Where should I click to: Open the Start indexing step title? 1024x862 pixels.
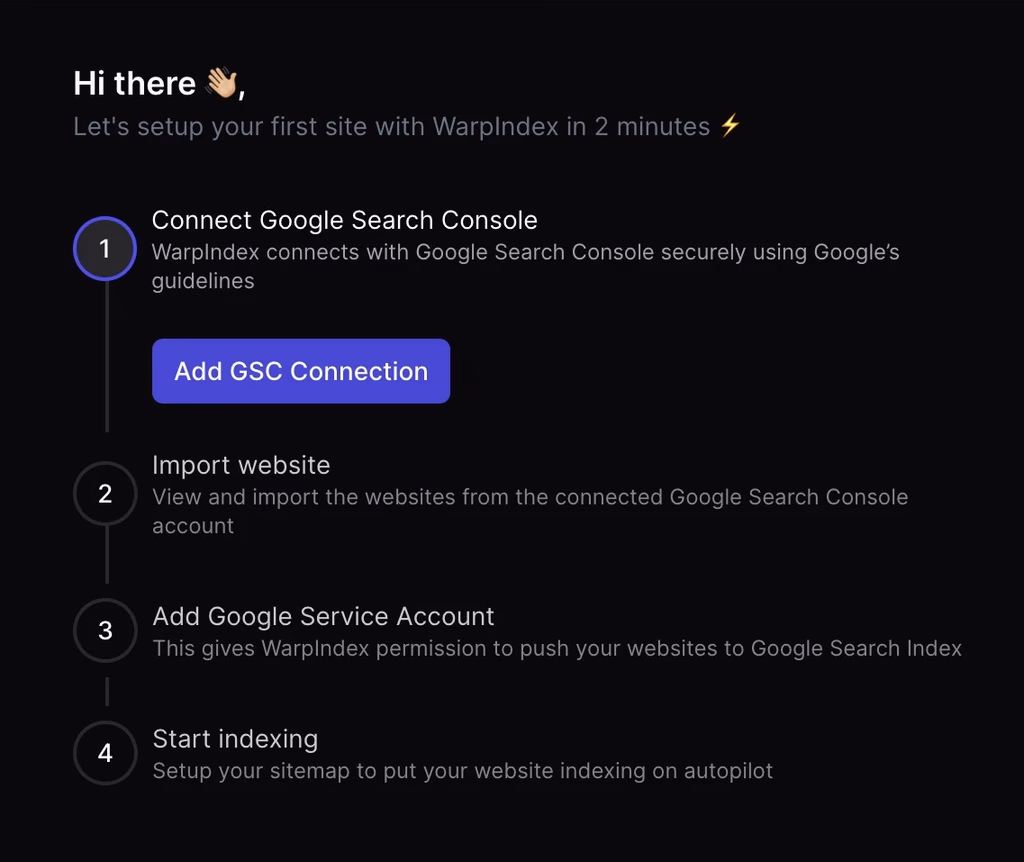pos(235,739)
